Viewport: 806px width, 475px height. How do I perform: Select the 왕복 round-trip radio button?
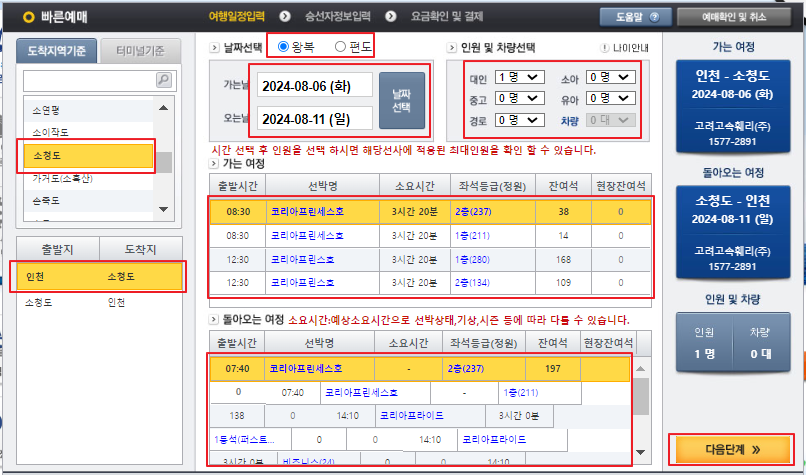coord(283,47)
